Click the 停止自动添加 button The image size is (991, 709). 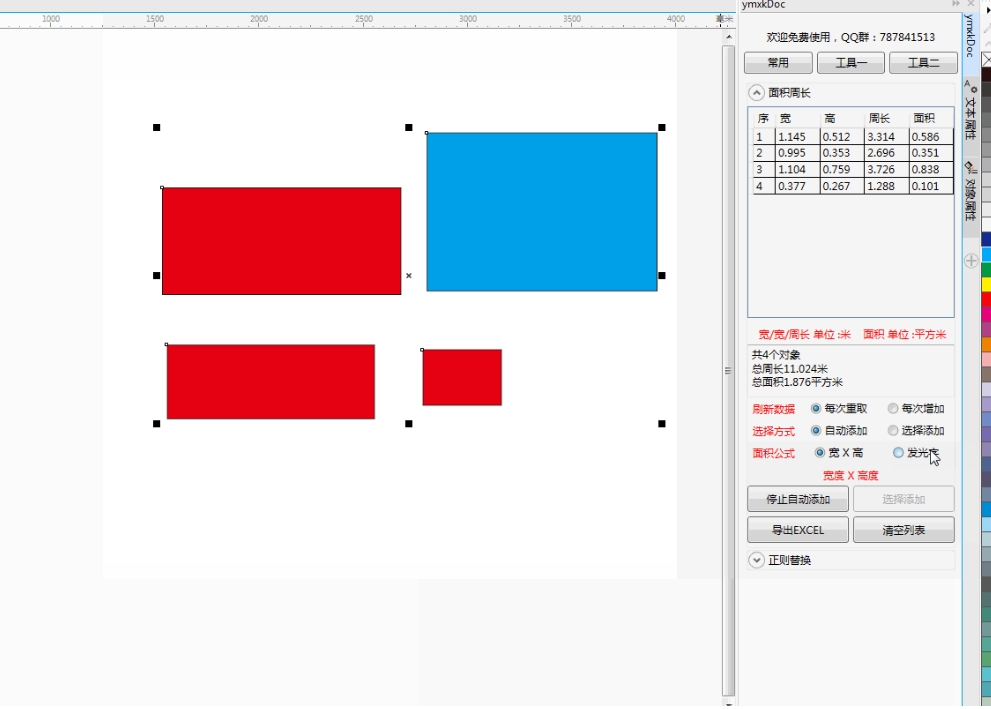point(798,499)
